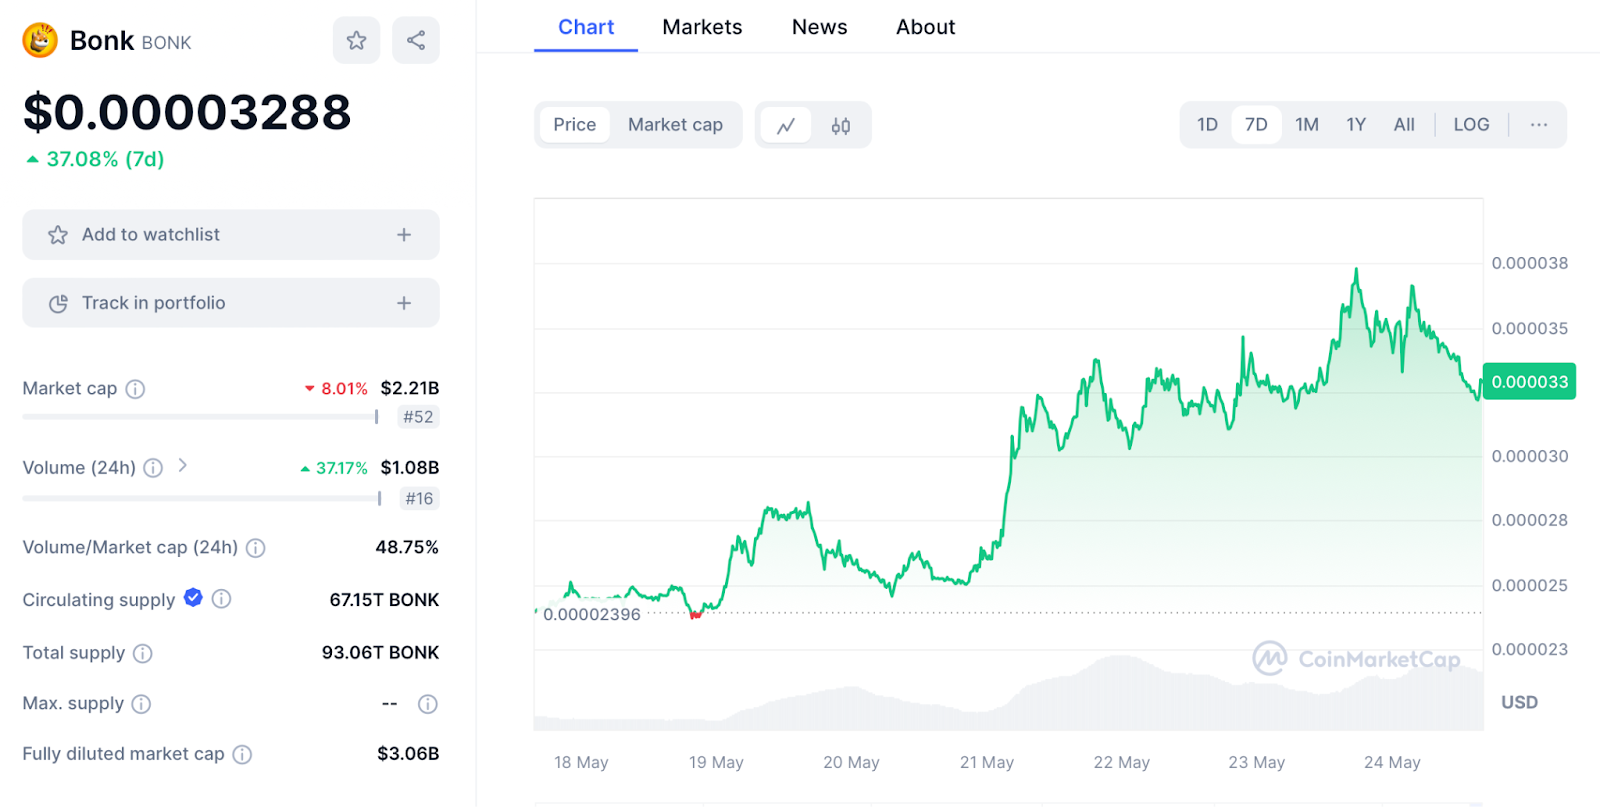This screenshot has height=807, width=1600.
Task: Click the $2.21B market cap value
Action: tap(410, 388)
